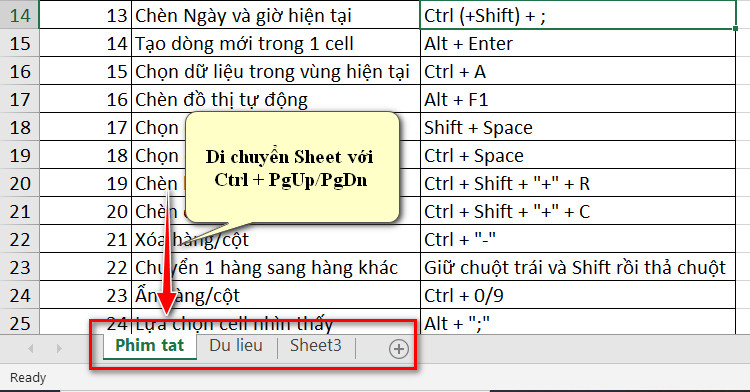
Task: Select cell "Tạo dòng mới trong 1 cell"
Action: [276, 43]
